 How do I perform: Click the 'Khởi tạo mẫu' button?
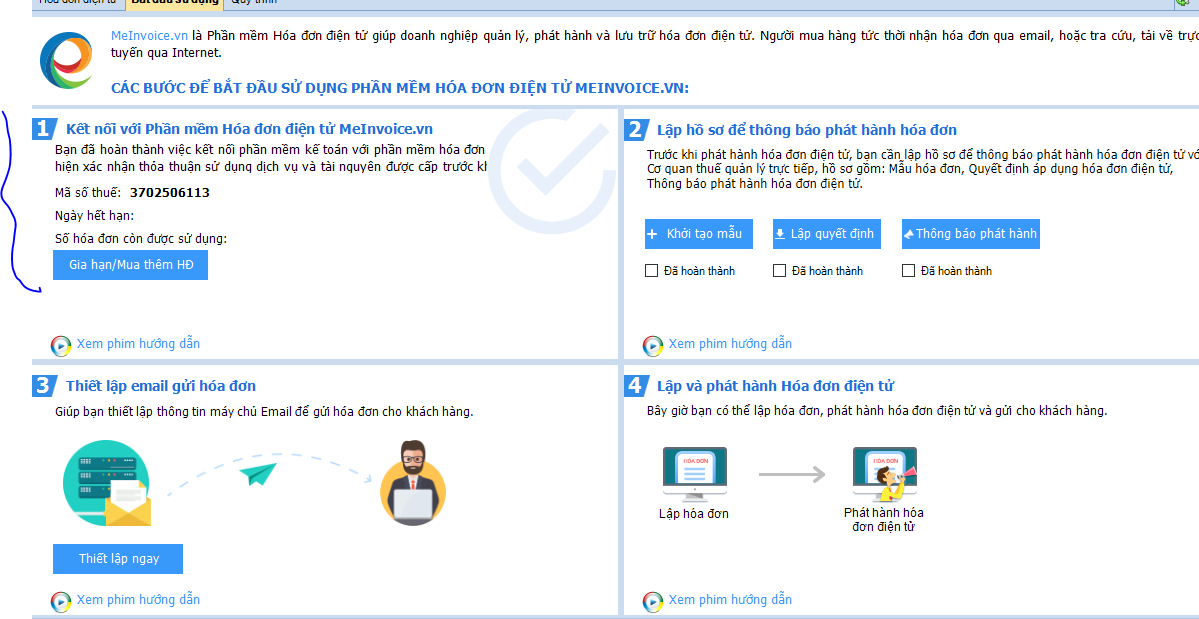click(699, 234)
